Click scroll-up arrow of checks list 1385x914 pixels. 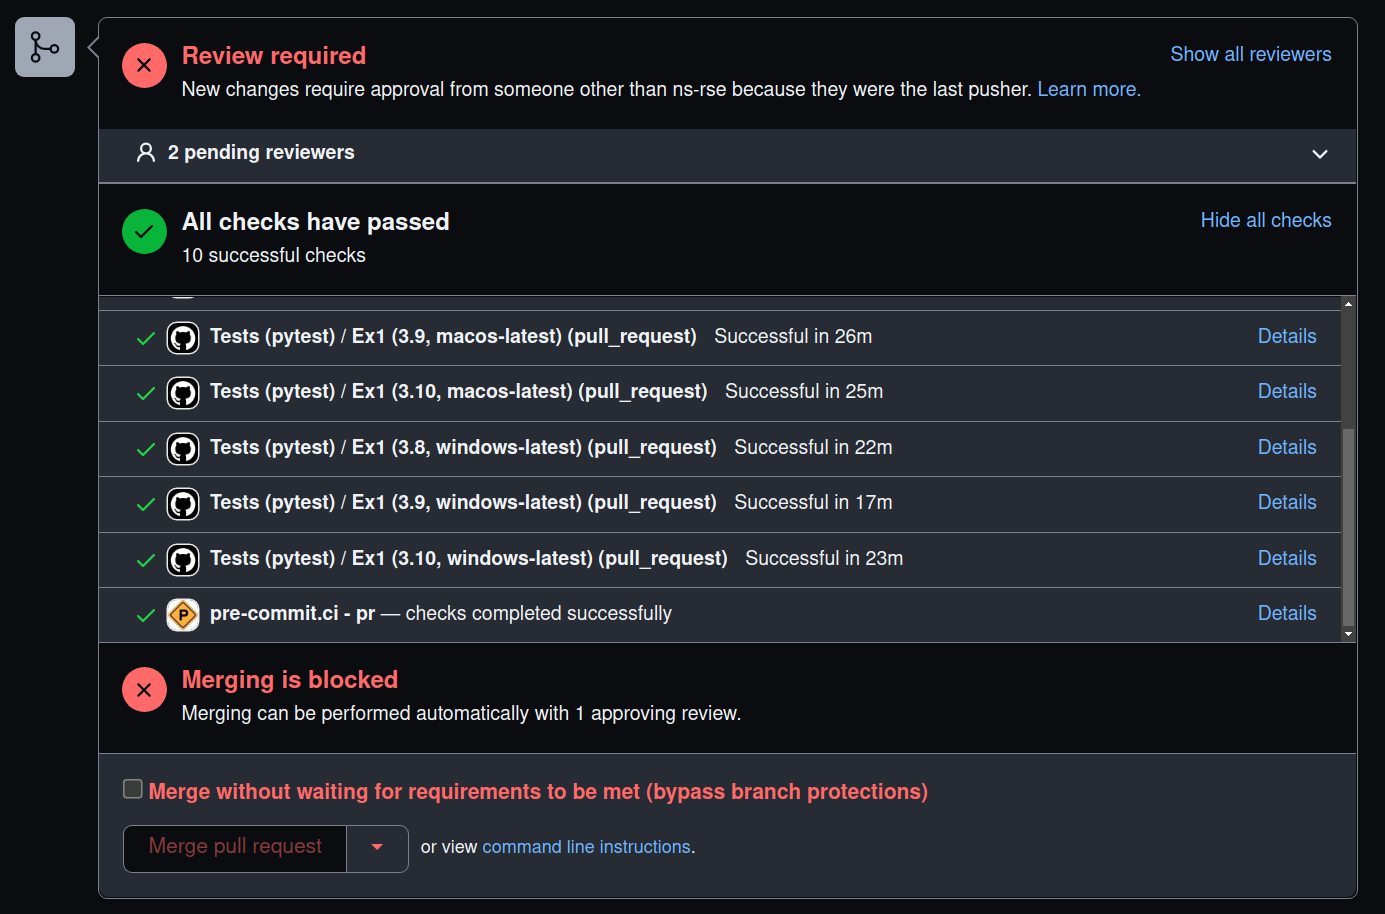pyautogui.click(x=1348, y=303)
